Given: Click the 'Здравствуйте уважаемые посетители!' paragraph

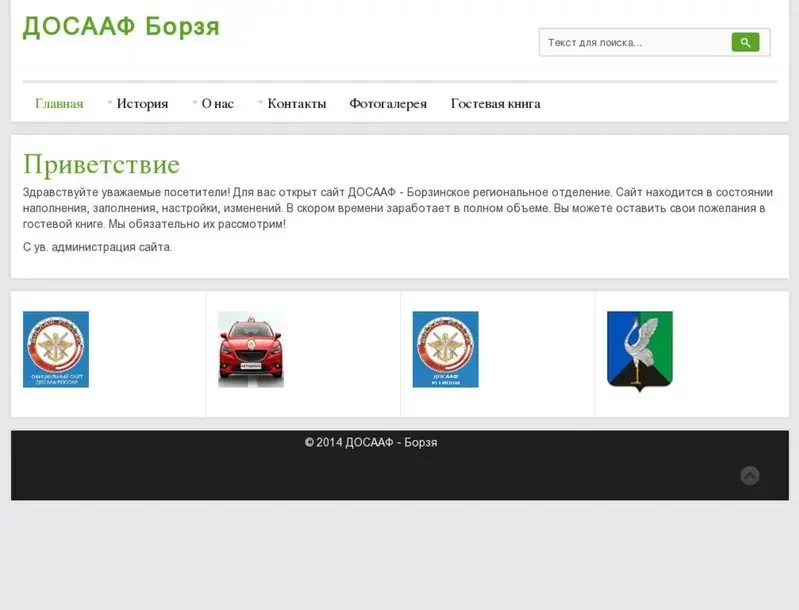Looking at the screenshot, I should coord(398,208).
